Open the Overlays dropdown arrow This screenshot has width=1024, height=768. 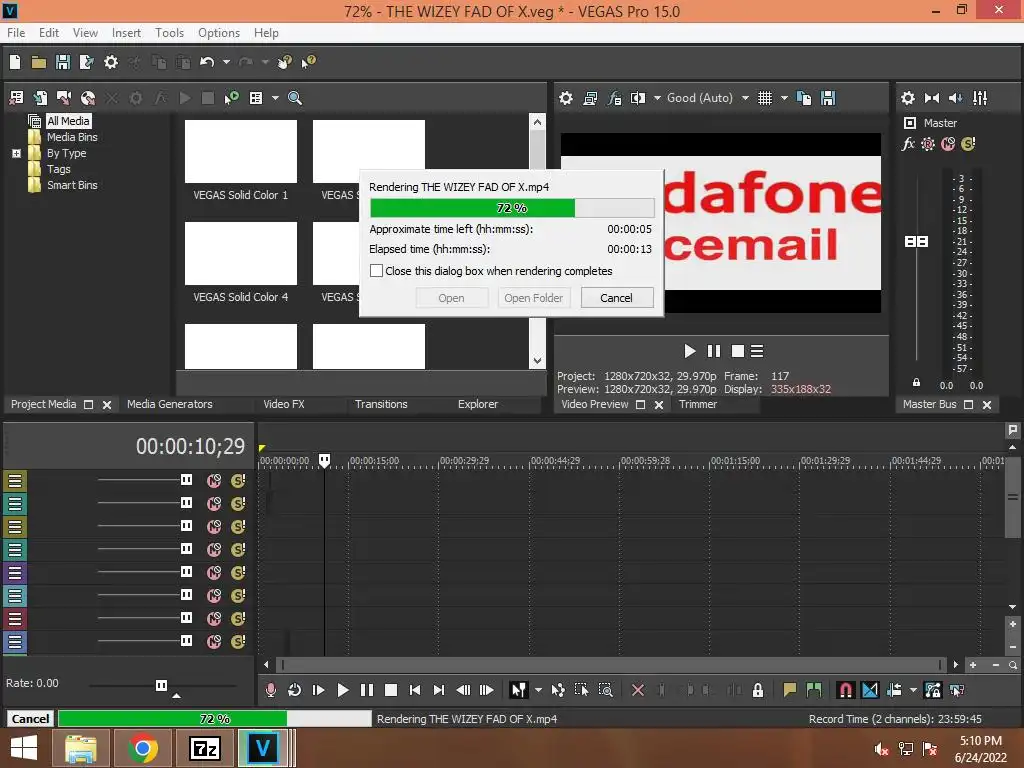[784, 98]
